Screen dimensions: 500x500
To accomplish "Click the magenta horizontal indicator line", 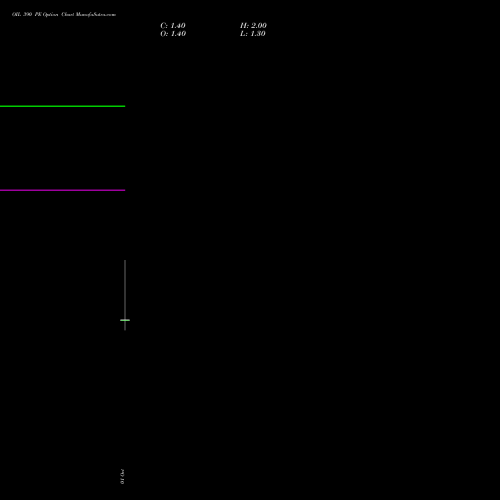I will (x=62, y=190).
